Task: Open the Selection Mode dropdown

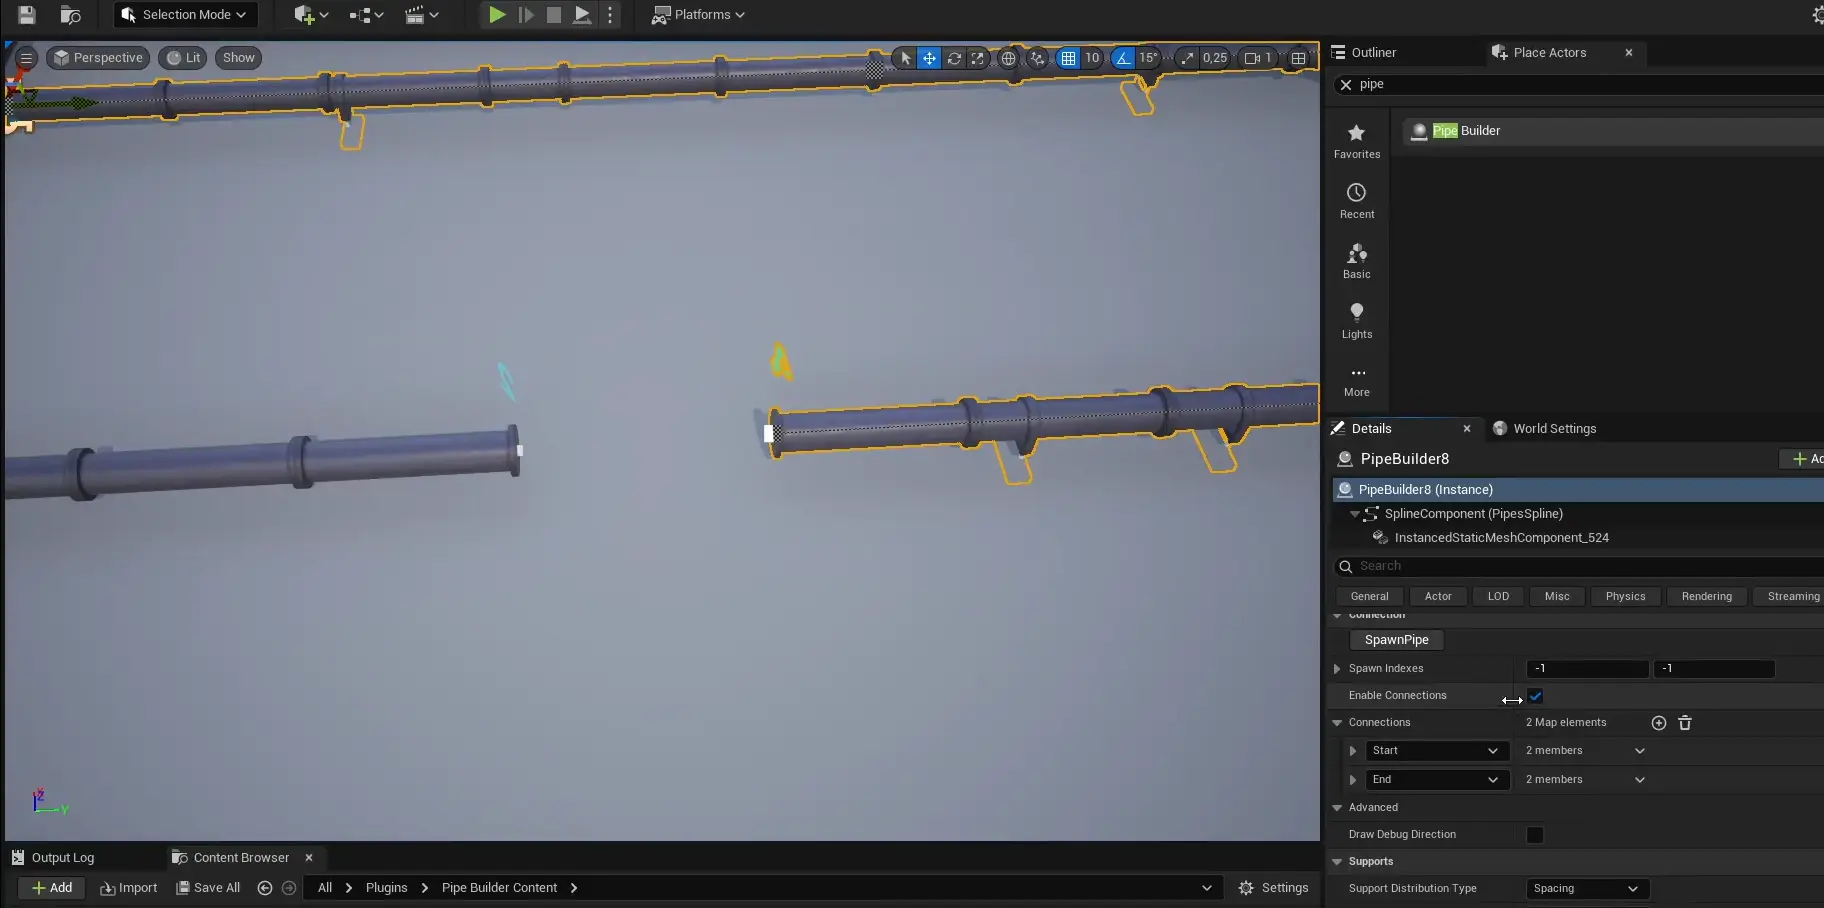Action: coord(185,15)
